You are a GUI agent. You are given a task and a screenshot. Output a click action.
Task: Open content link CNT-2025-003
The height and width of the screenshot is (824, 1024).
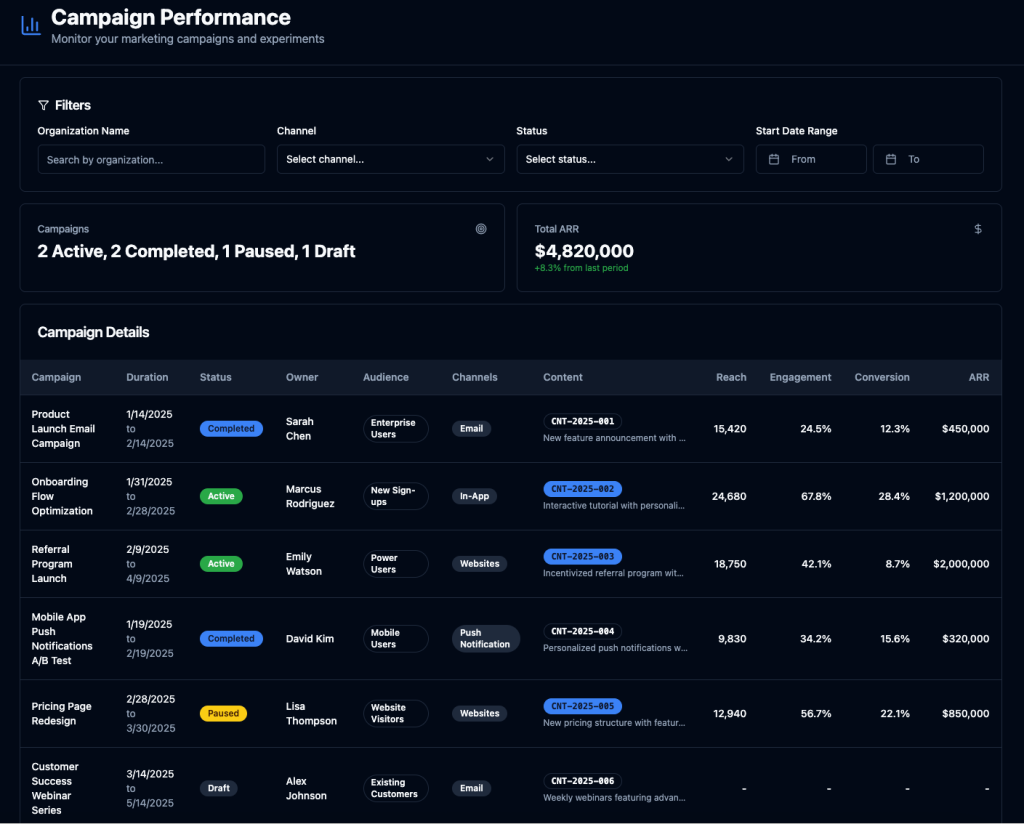(x=582, y=556)
